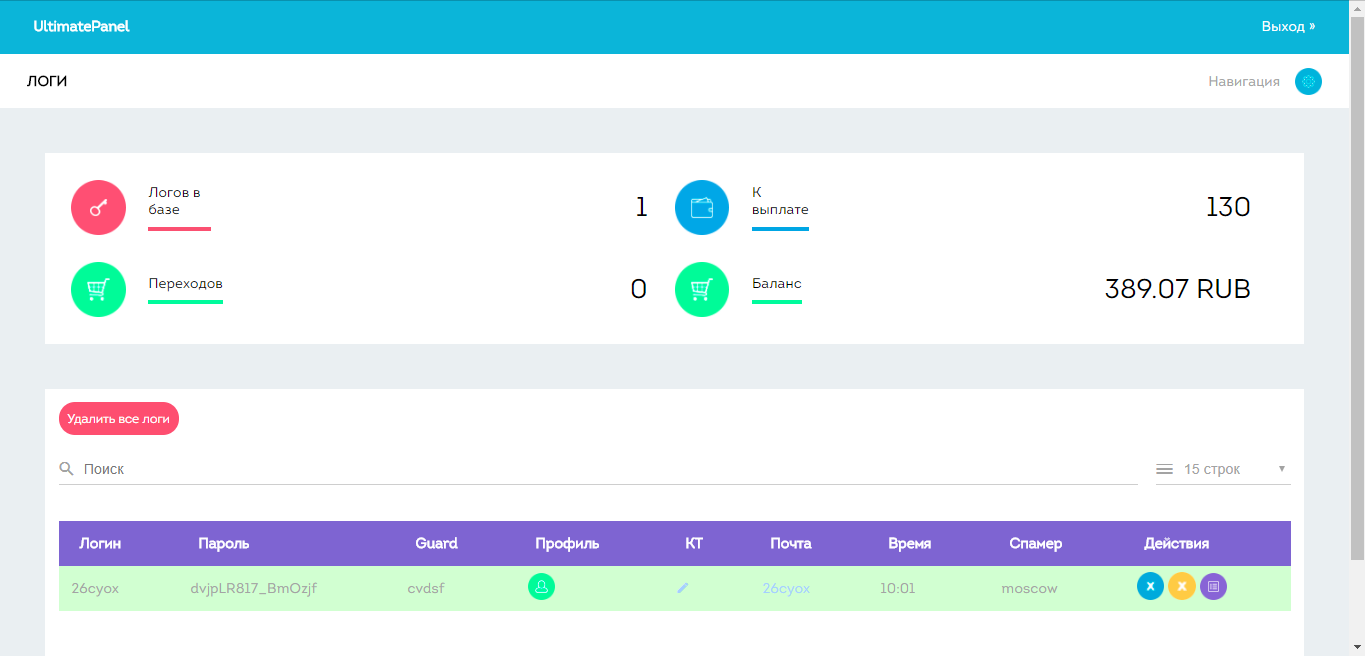Click the К выплате label
Viewport: 1365px width, 656px height.
click(780, 201)
